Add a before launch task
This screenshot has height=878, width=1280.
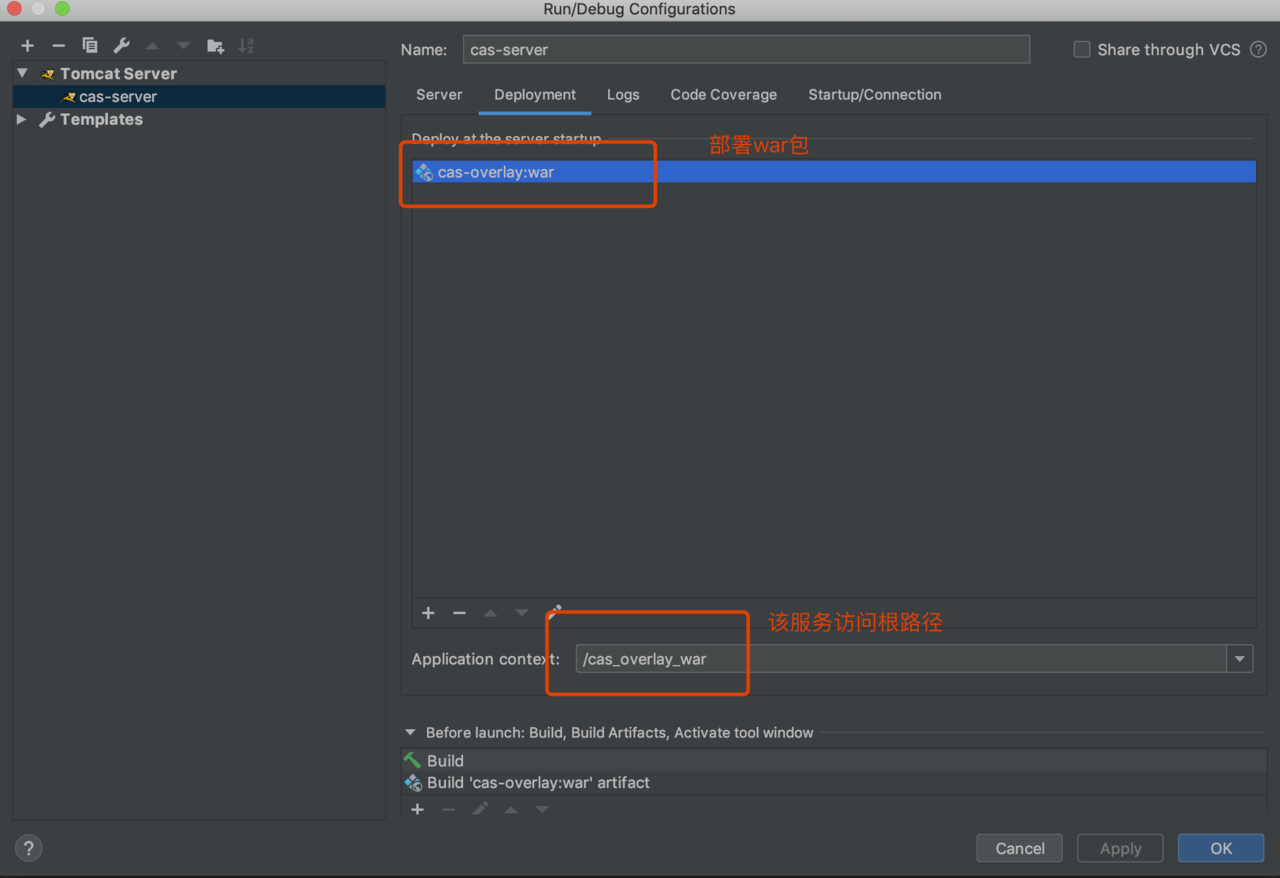(417, 809)
